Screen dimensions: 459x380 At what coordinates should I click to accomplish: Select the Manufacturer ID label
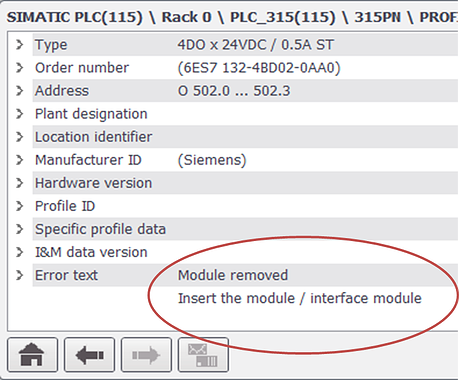click(88, 160)
